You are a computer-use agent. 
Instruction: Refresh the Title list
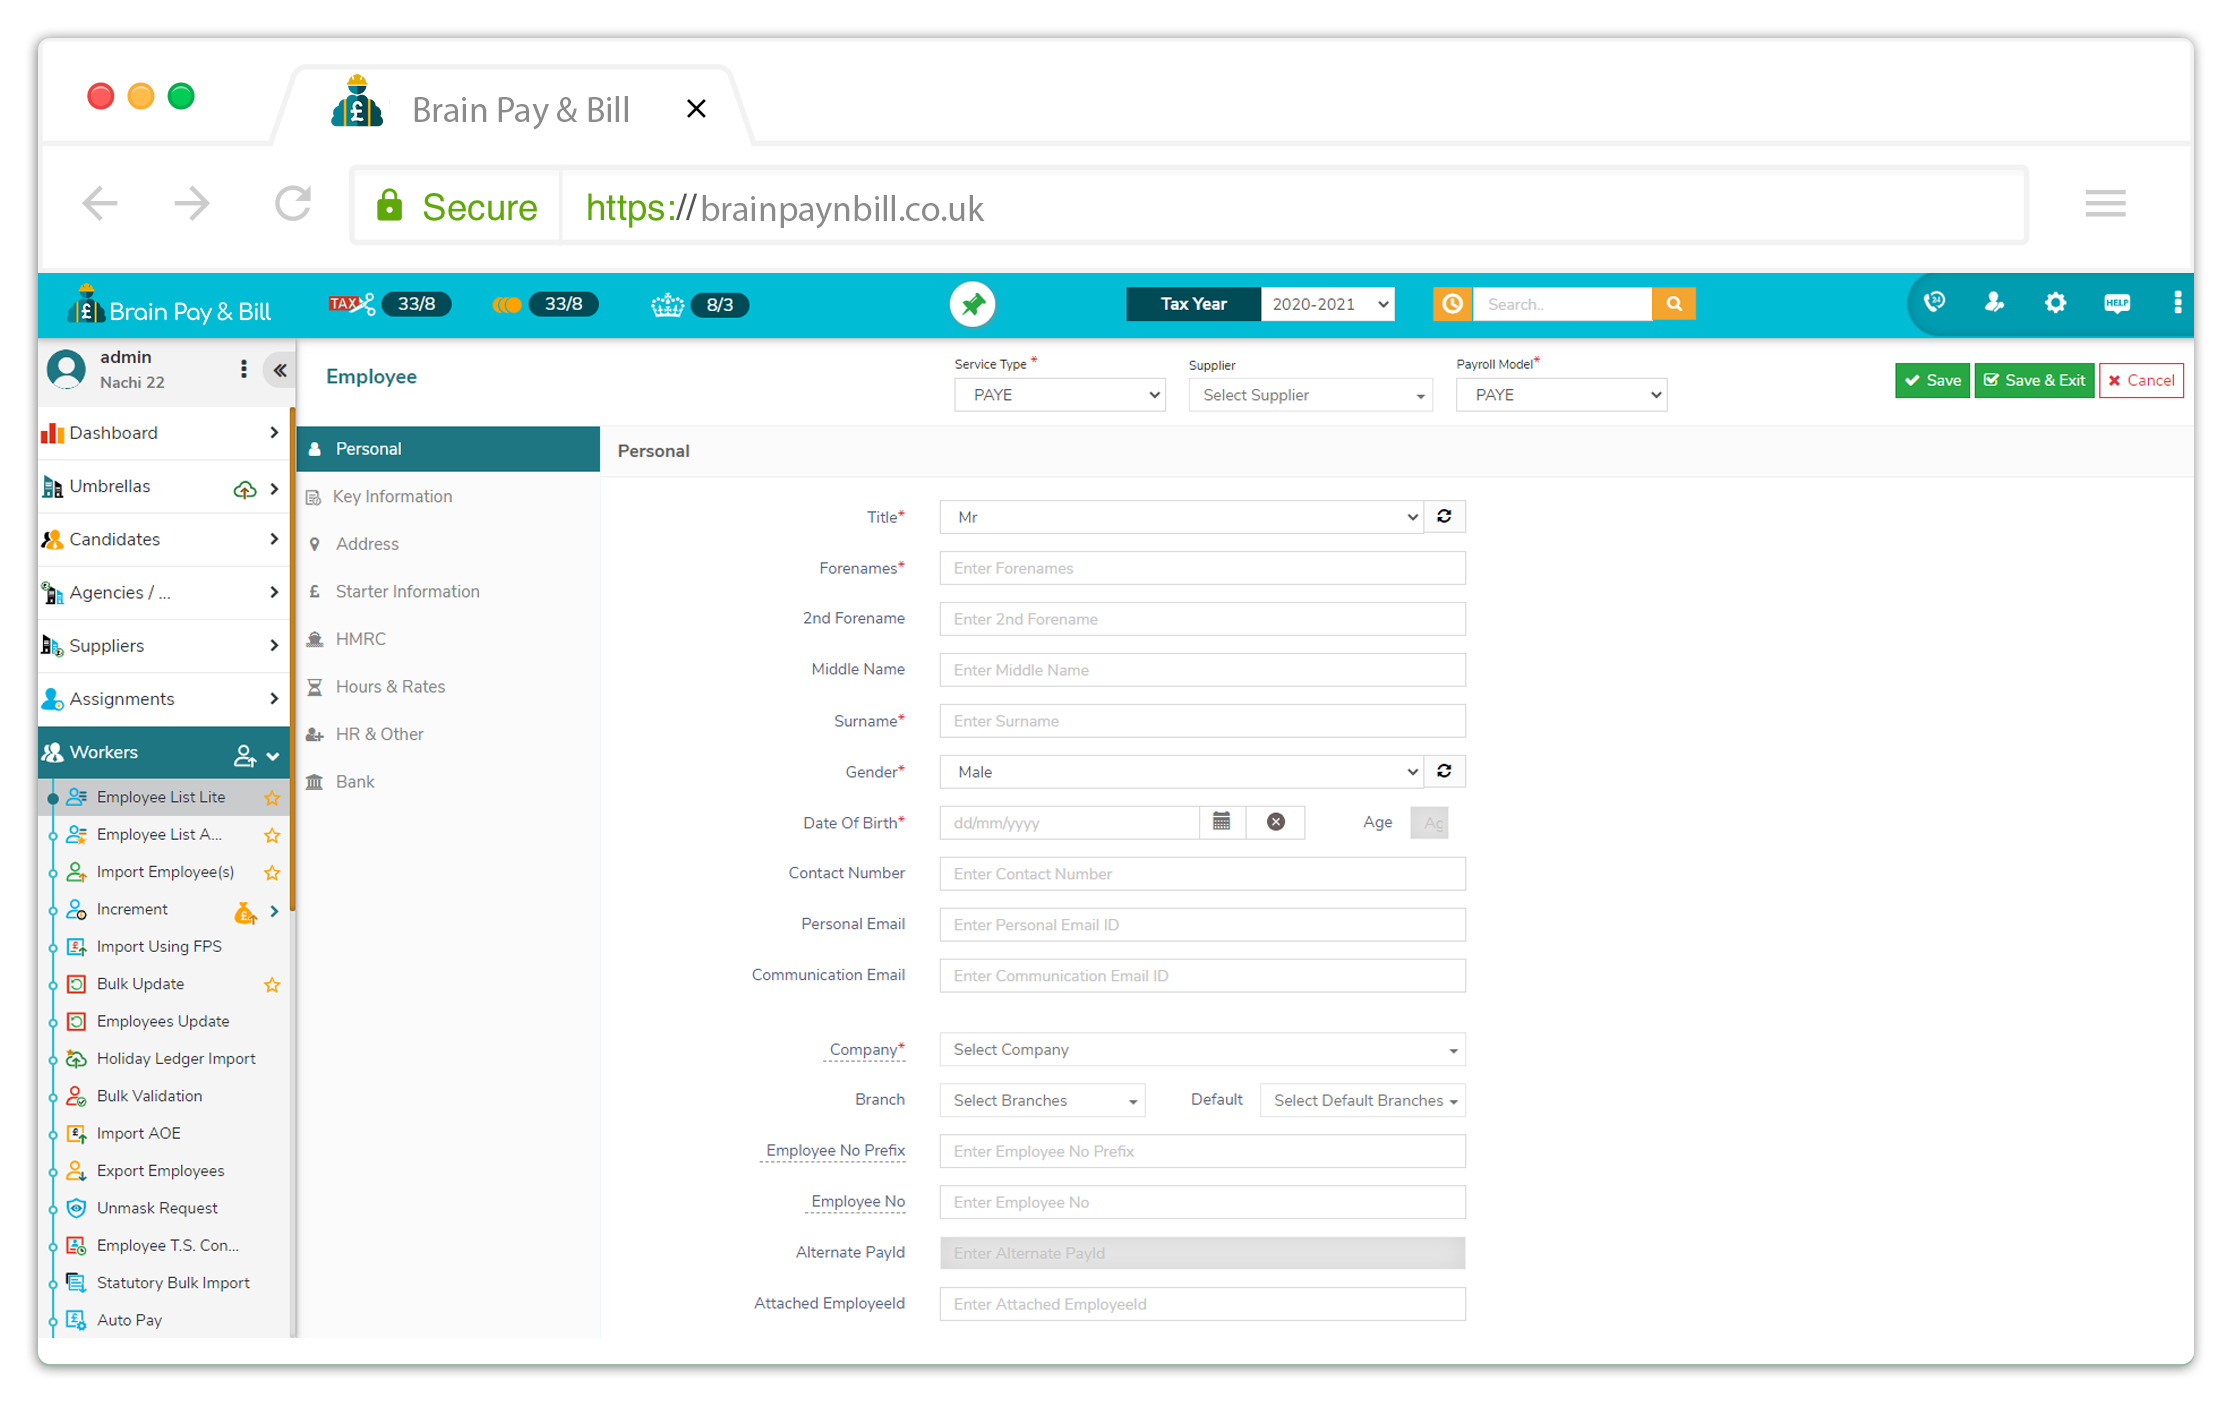[x=1444, y=517]
